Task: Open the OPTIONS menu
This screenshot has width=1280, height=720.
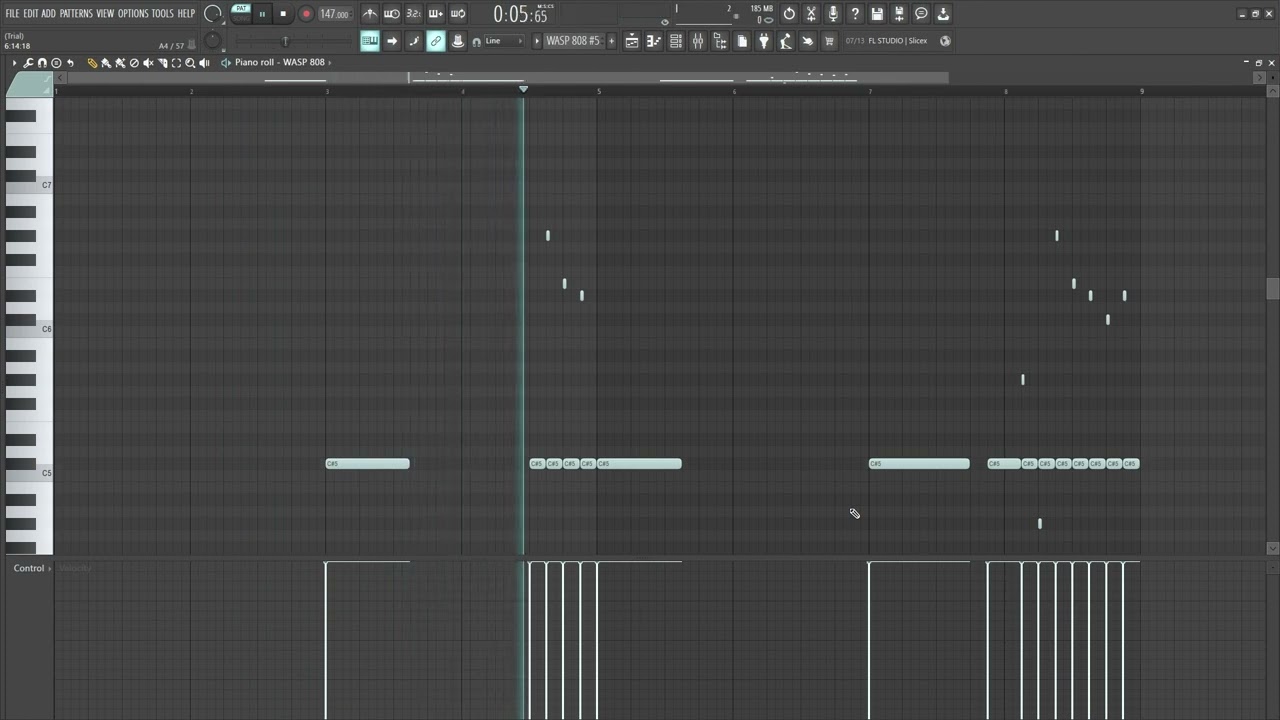Action: click(133, 14)
